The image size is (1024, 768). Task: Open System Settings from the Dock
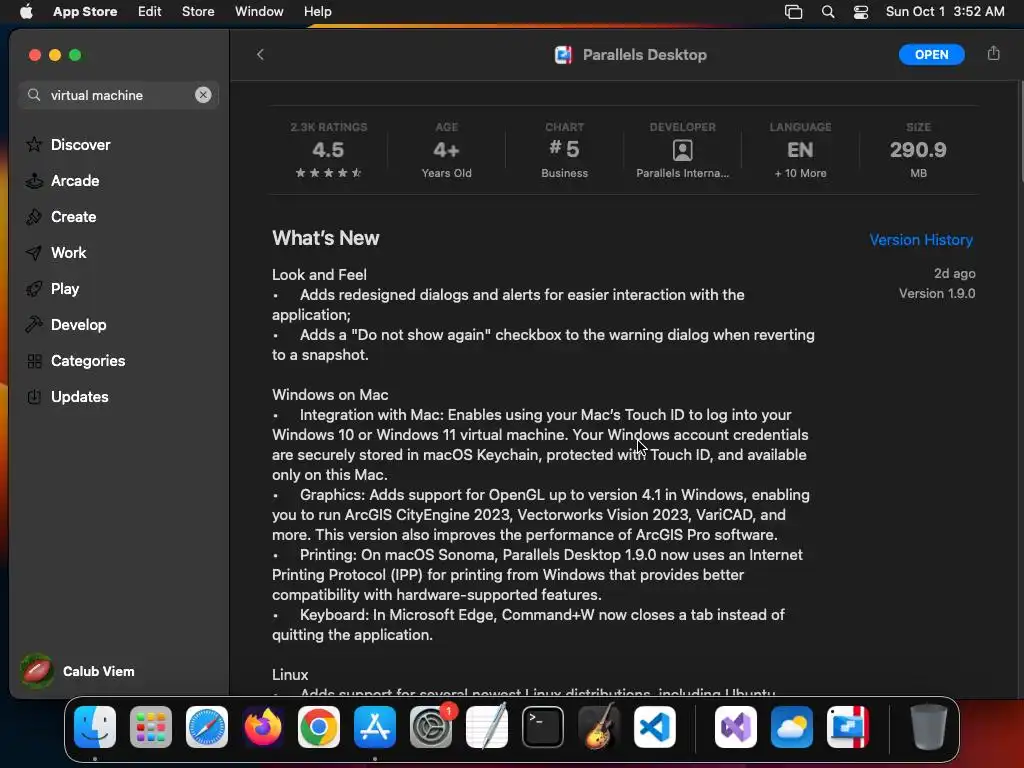[431, 727]
